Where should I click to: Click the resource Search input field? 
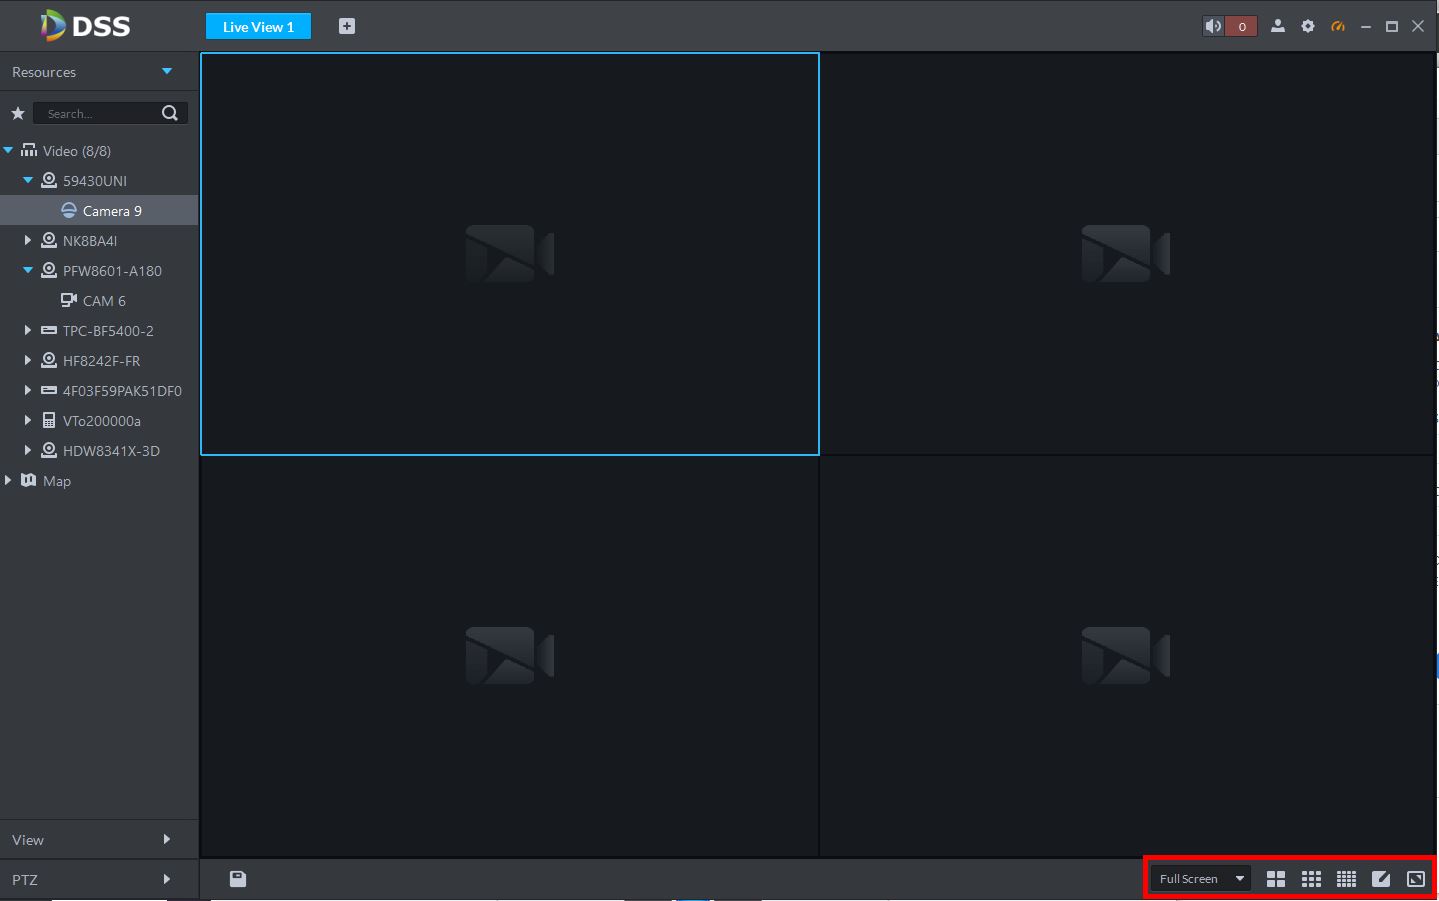pos(97,113)
